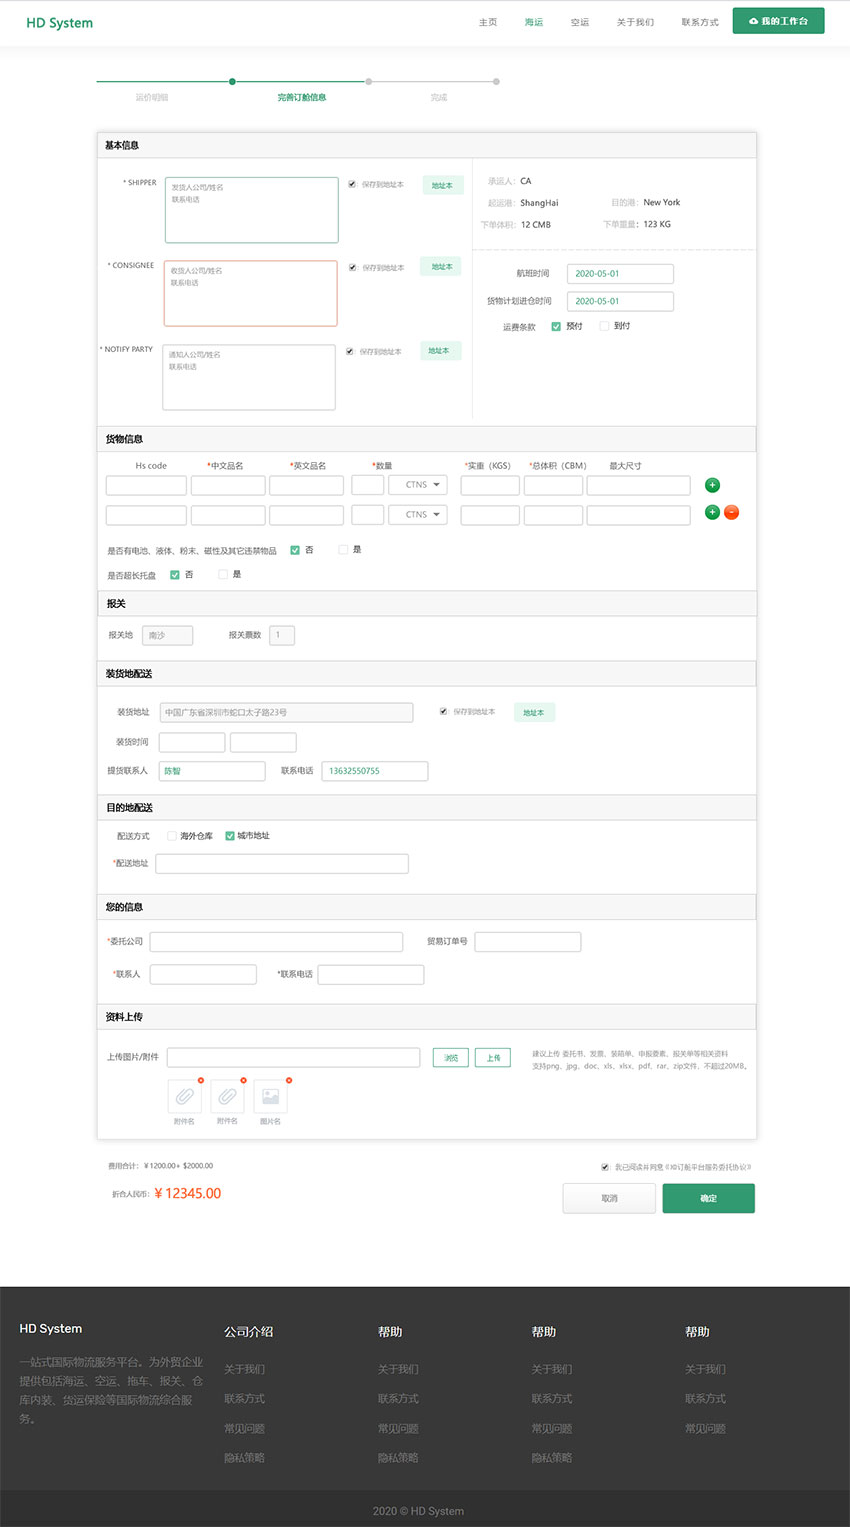Screen dimensions: 850x1527
Task: Click the 完善订舱信息 progress step dot
Action: click(x=232, y=82)
